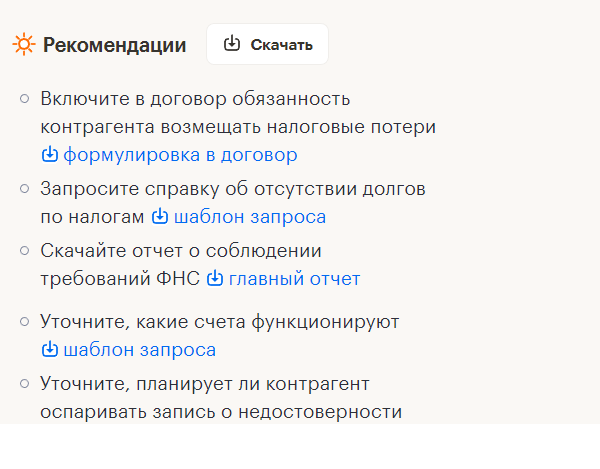Open «шаблон запроса» link for tax debts certificate
Image resolution: width=600 pixels, height=469 pixels.
point(249,217)
